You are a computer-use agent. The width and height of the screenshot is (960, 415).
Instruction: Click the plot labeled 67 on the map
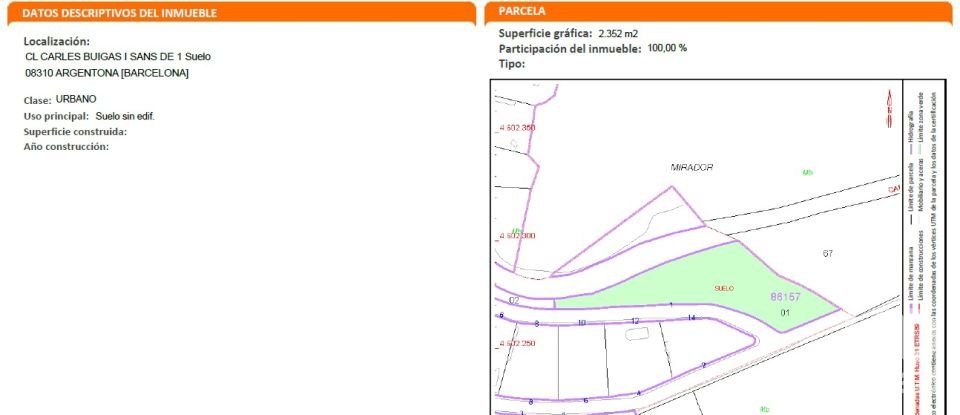point(828,253)
